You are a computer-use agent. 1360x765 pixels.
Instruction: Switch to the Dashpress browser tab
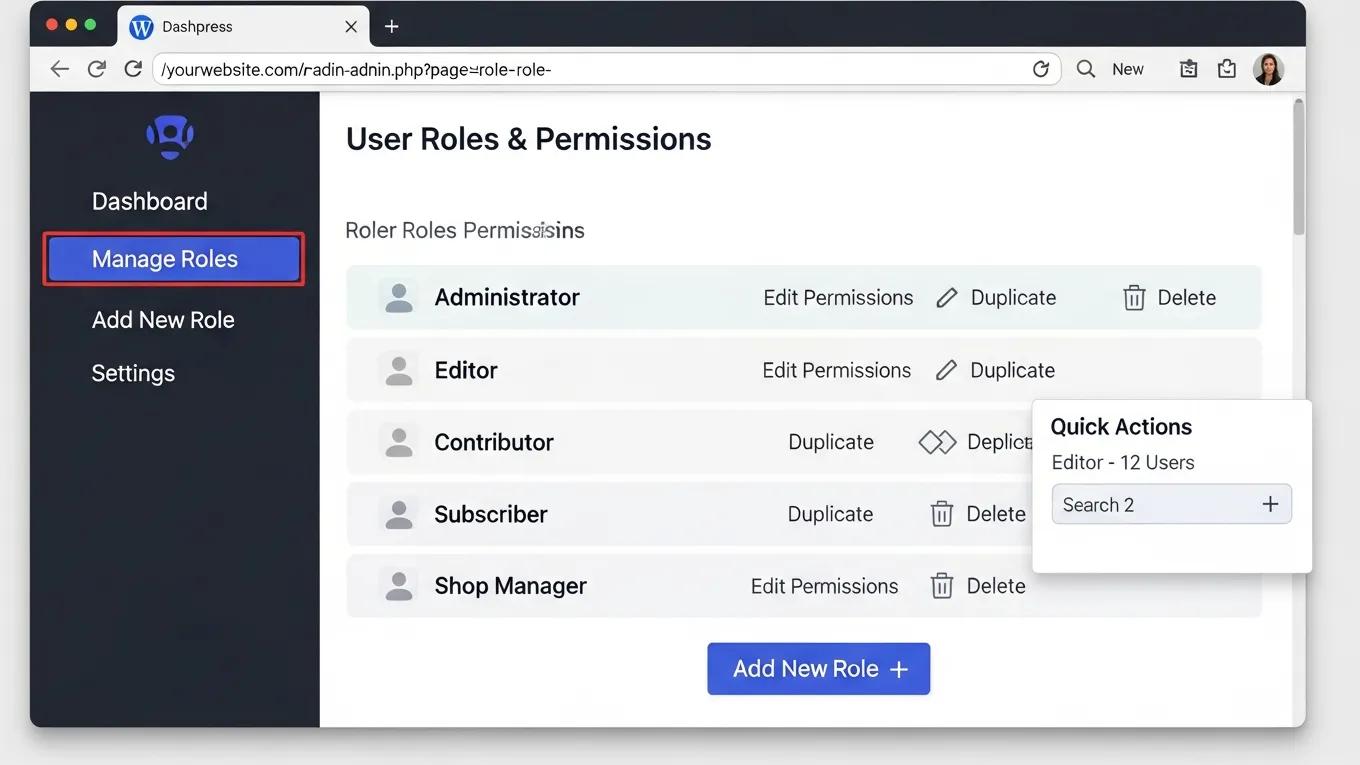pos(243,27)
